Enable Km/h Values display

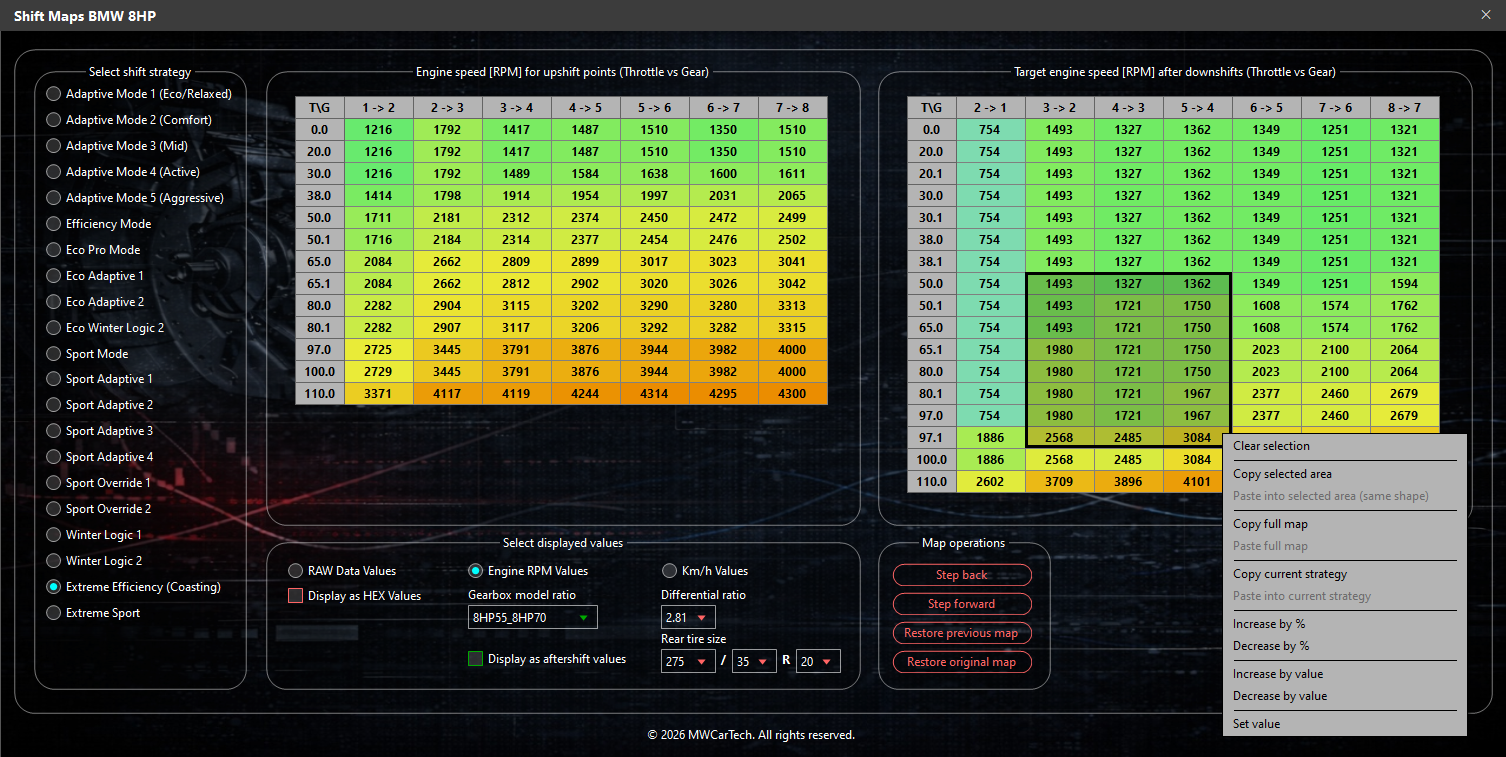click(669, 570)
